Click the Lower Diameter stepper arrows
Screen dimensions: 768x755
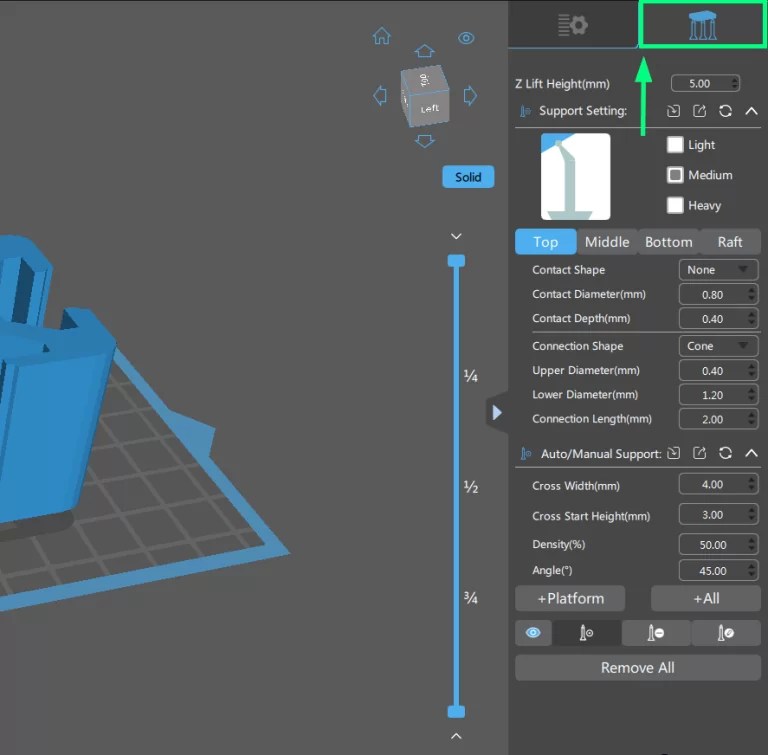click(752, 395)
